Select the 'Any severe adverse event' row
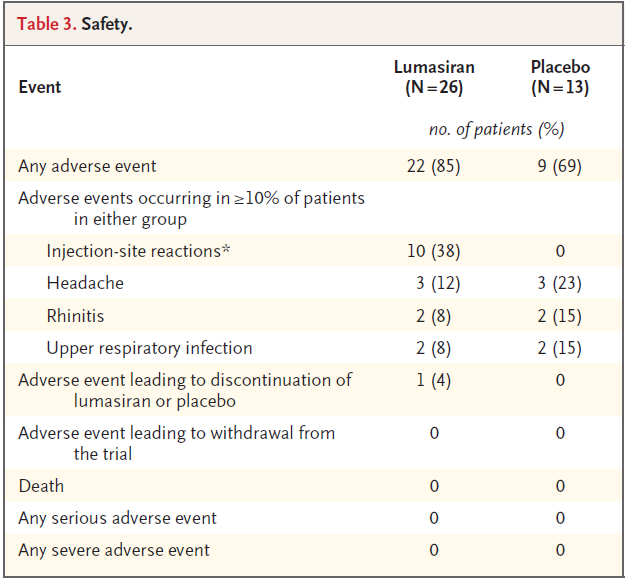The image size is (626, 581). pyautogui.click(x=114, y=550)
